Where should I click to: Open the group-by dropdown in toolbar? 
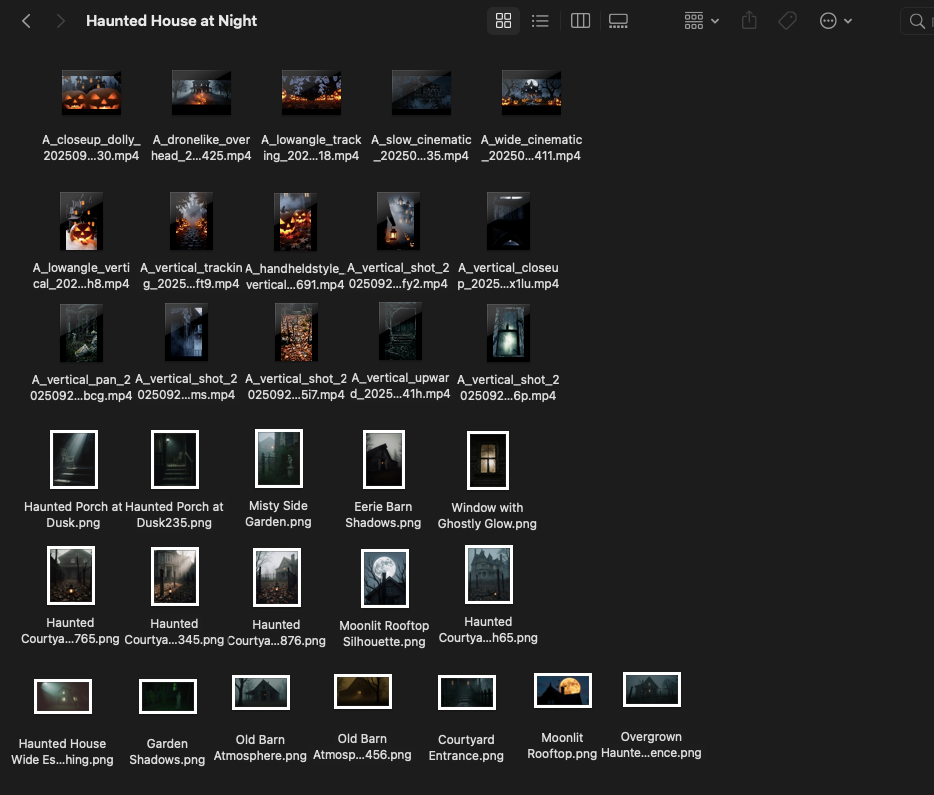(x=701, y=21)
